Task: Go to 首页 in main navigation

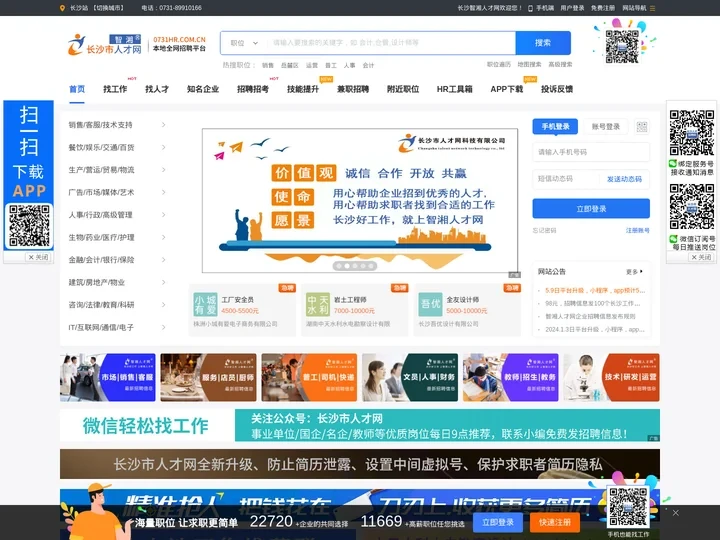Action: [x=77, y=89]
